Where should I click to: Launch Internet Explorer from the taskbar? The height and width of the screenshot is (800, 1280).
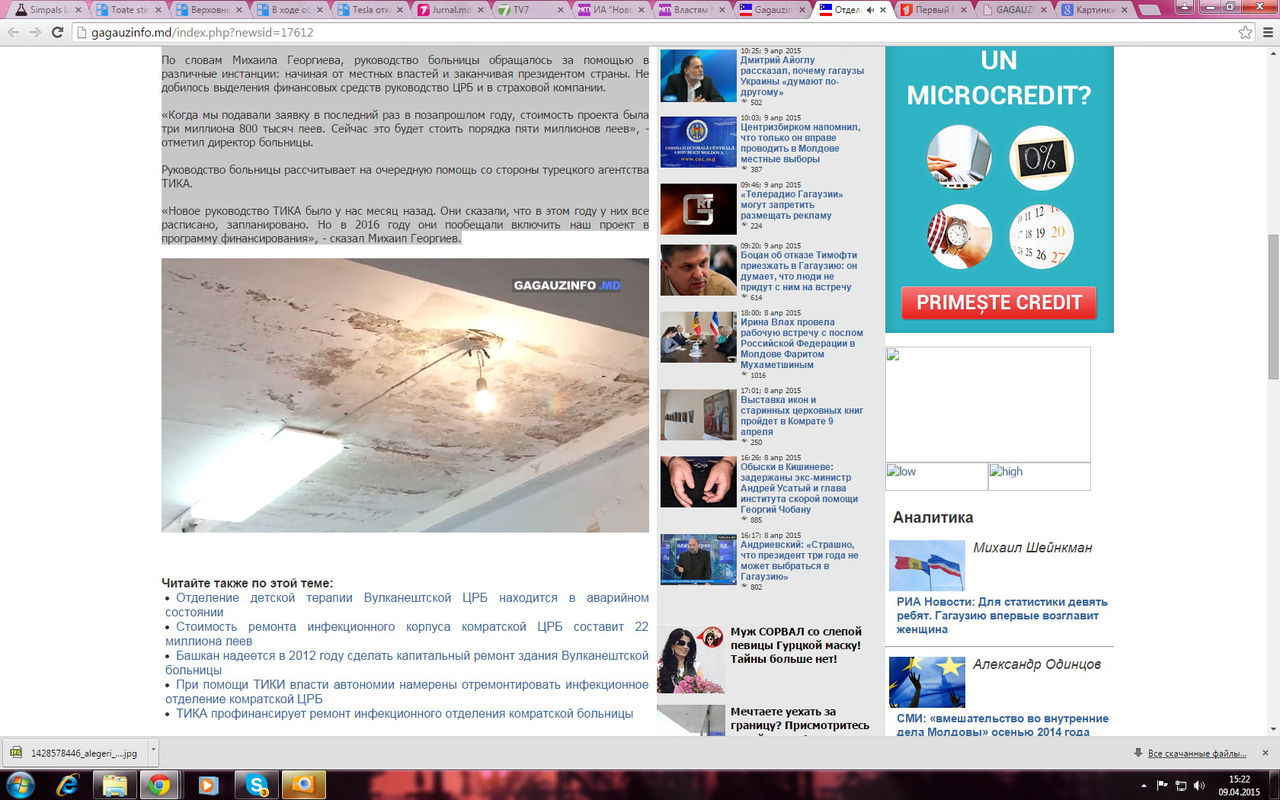click(x=67, y=785)
